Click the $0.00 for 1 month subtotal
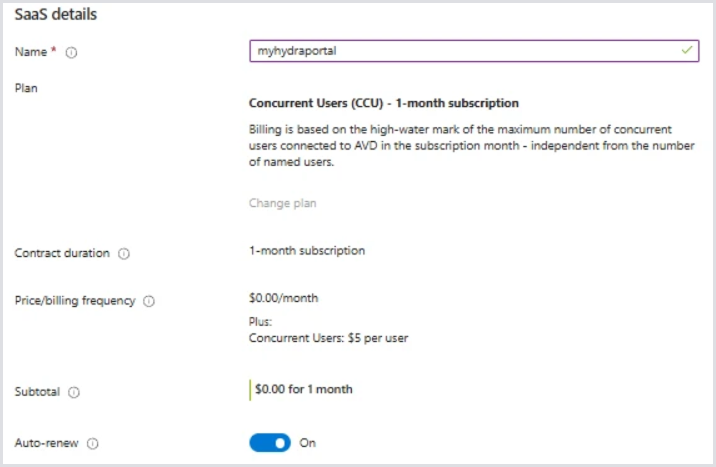This screenshot has width=716, height=467. (x=303, y=389)
